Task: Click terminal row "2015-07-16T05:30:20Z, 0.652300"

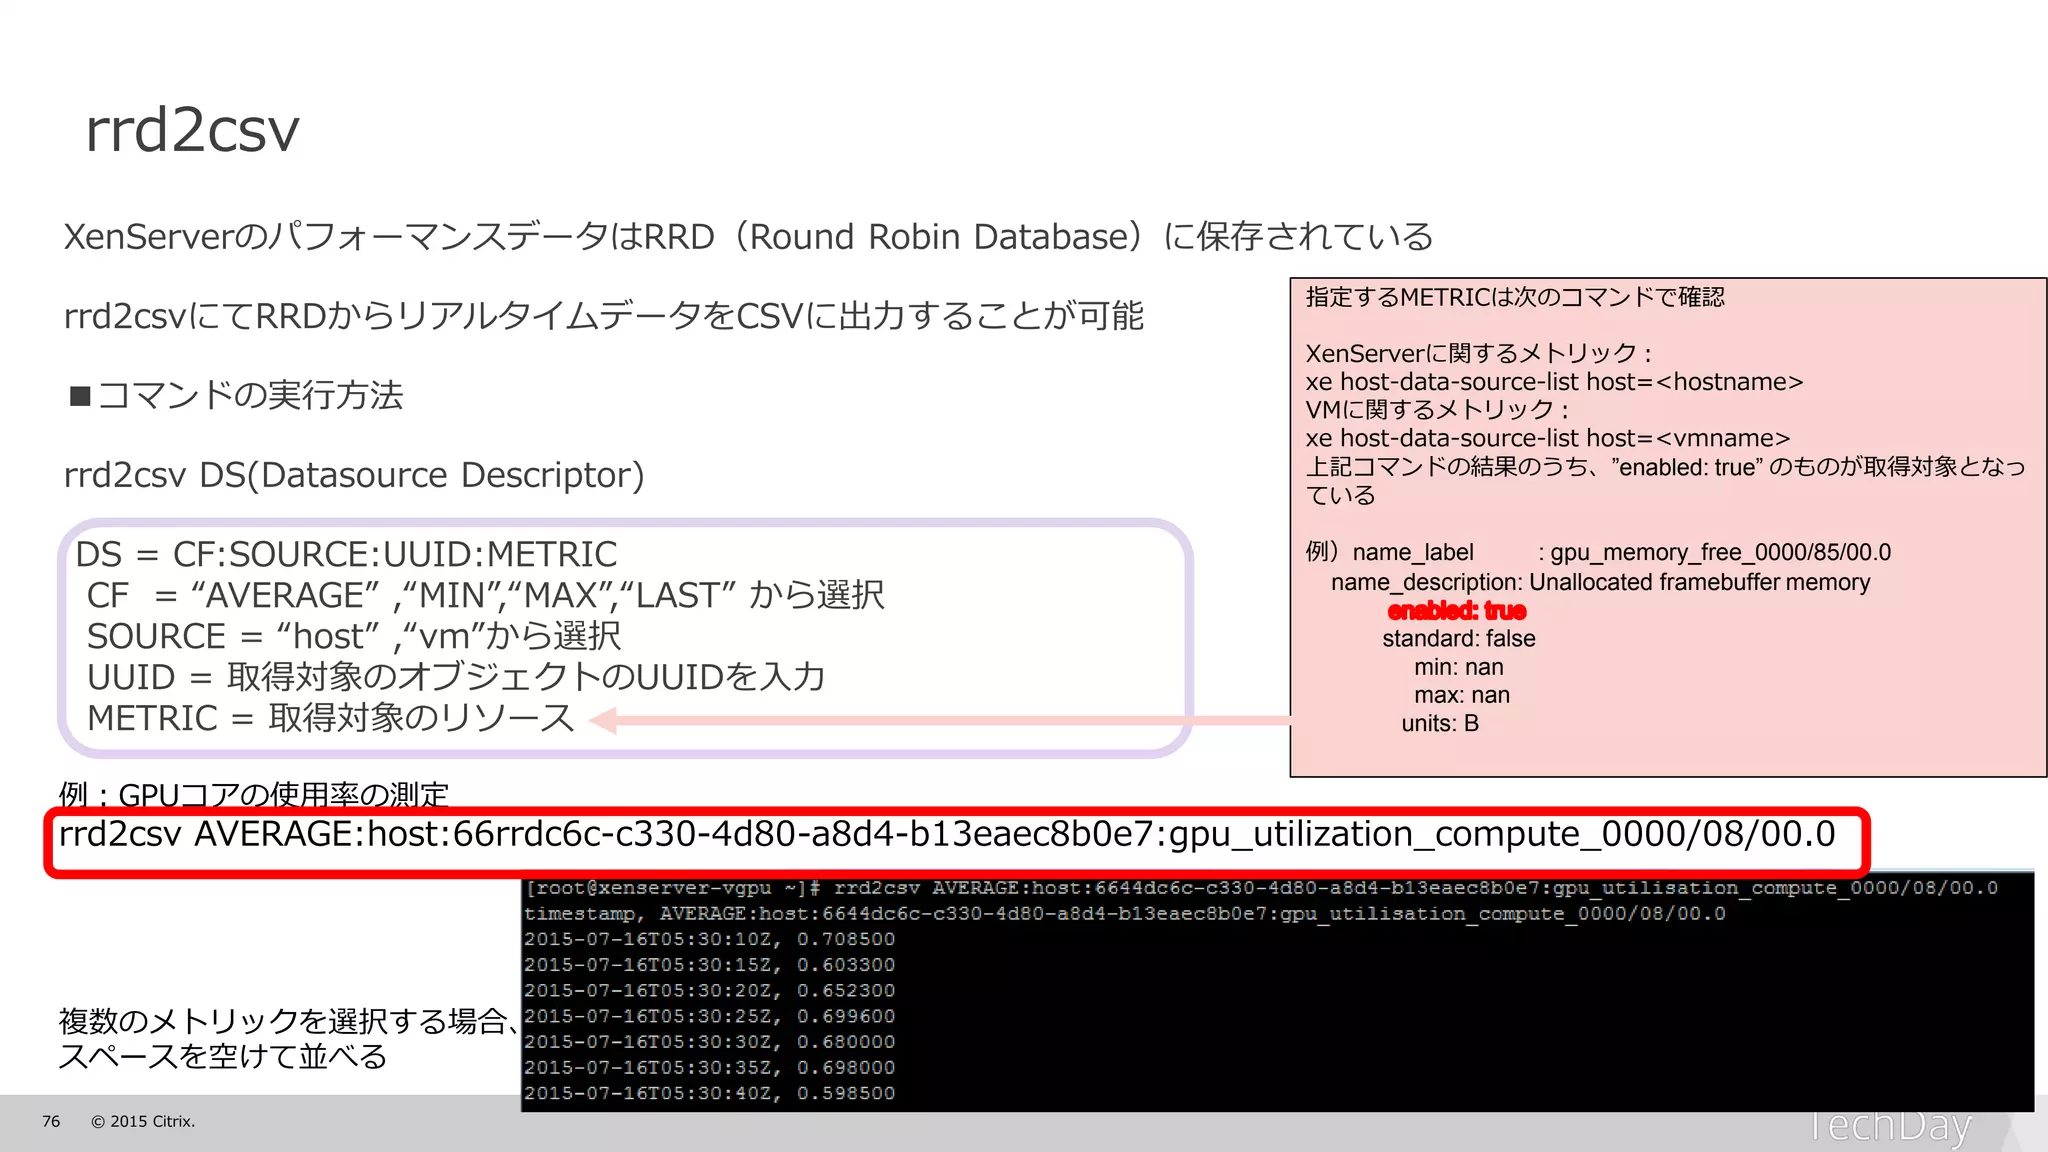Action: (709, 991)
